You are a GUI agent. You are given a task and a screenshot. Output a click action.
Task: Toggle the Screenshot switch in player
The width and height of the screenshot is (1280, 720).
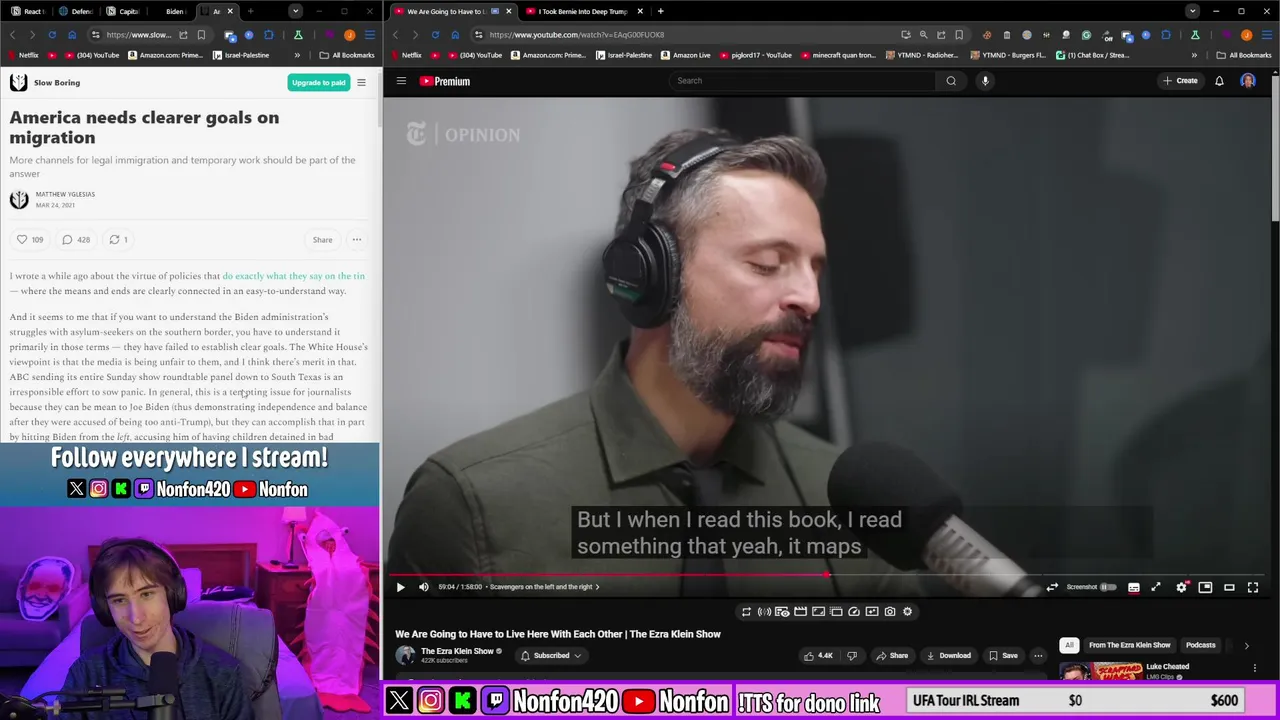pos(1107,587)
